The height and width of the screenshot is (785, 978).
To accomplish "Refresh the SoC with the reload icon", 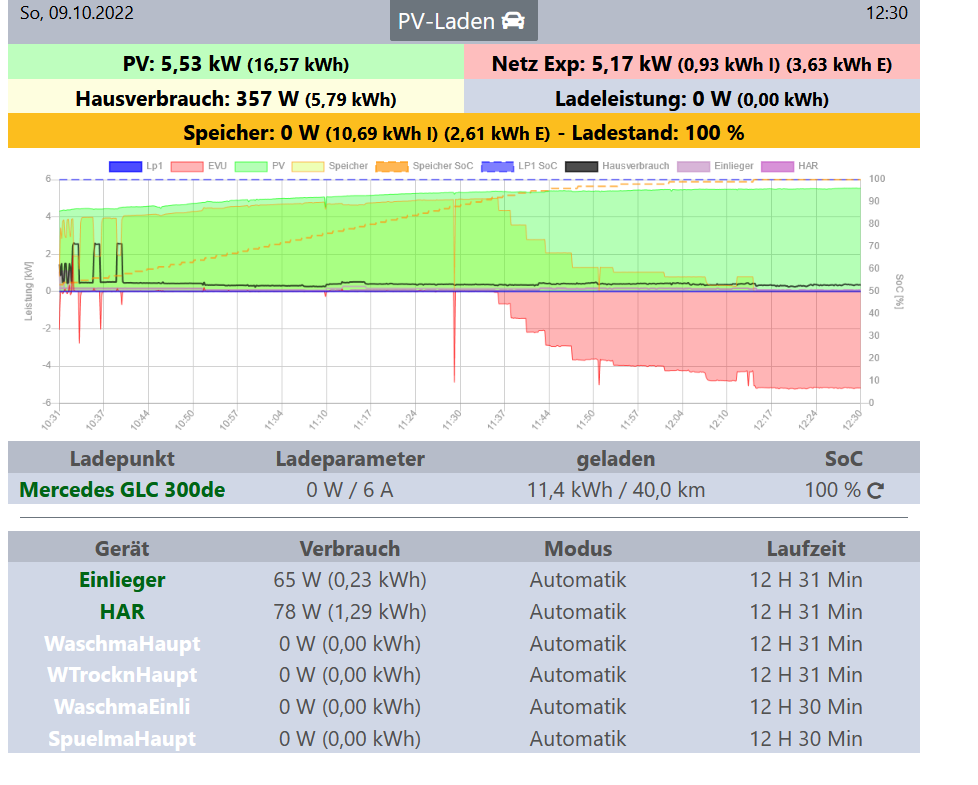I will (x=874, y=490).
